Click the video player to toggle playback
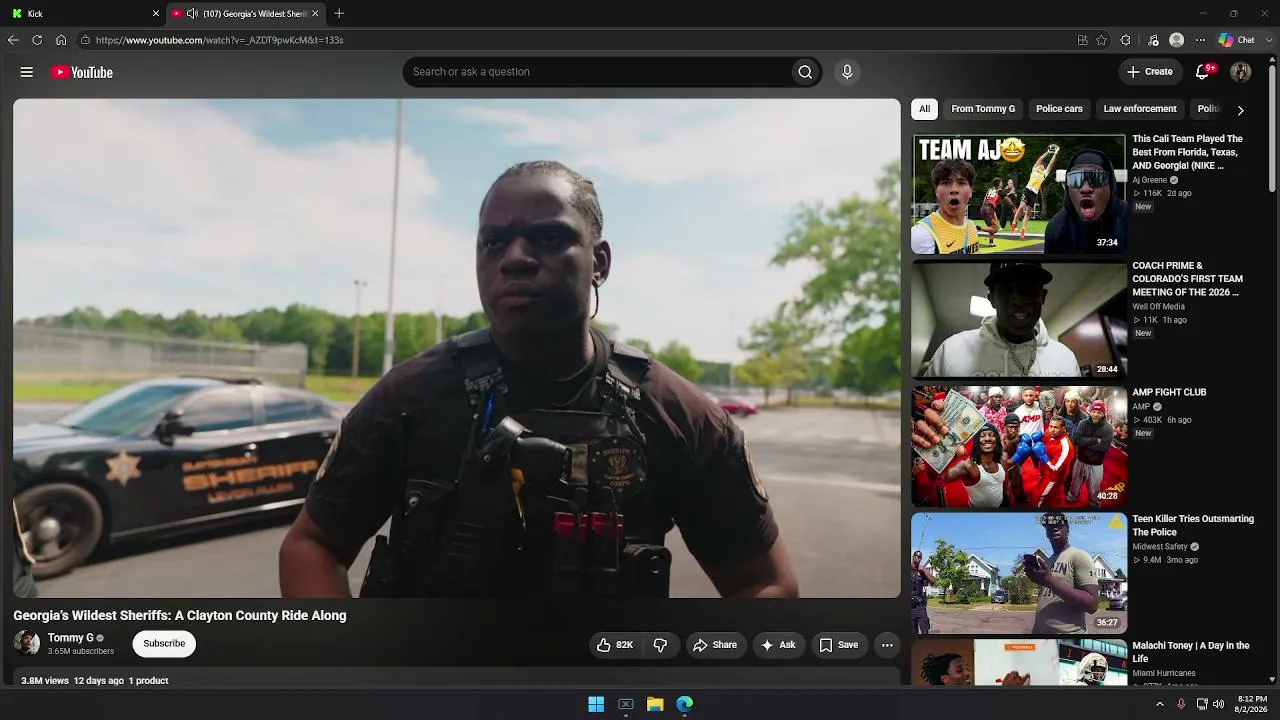 (457, 348)
